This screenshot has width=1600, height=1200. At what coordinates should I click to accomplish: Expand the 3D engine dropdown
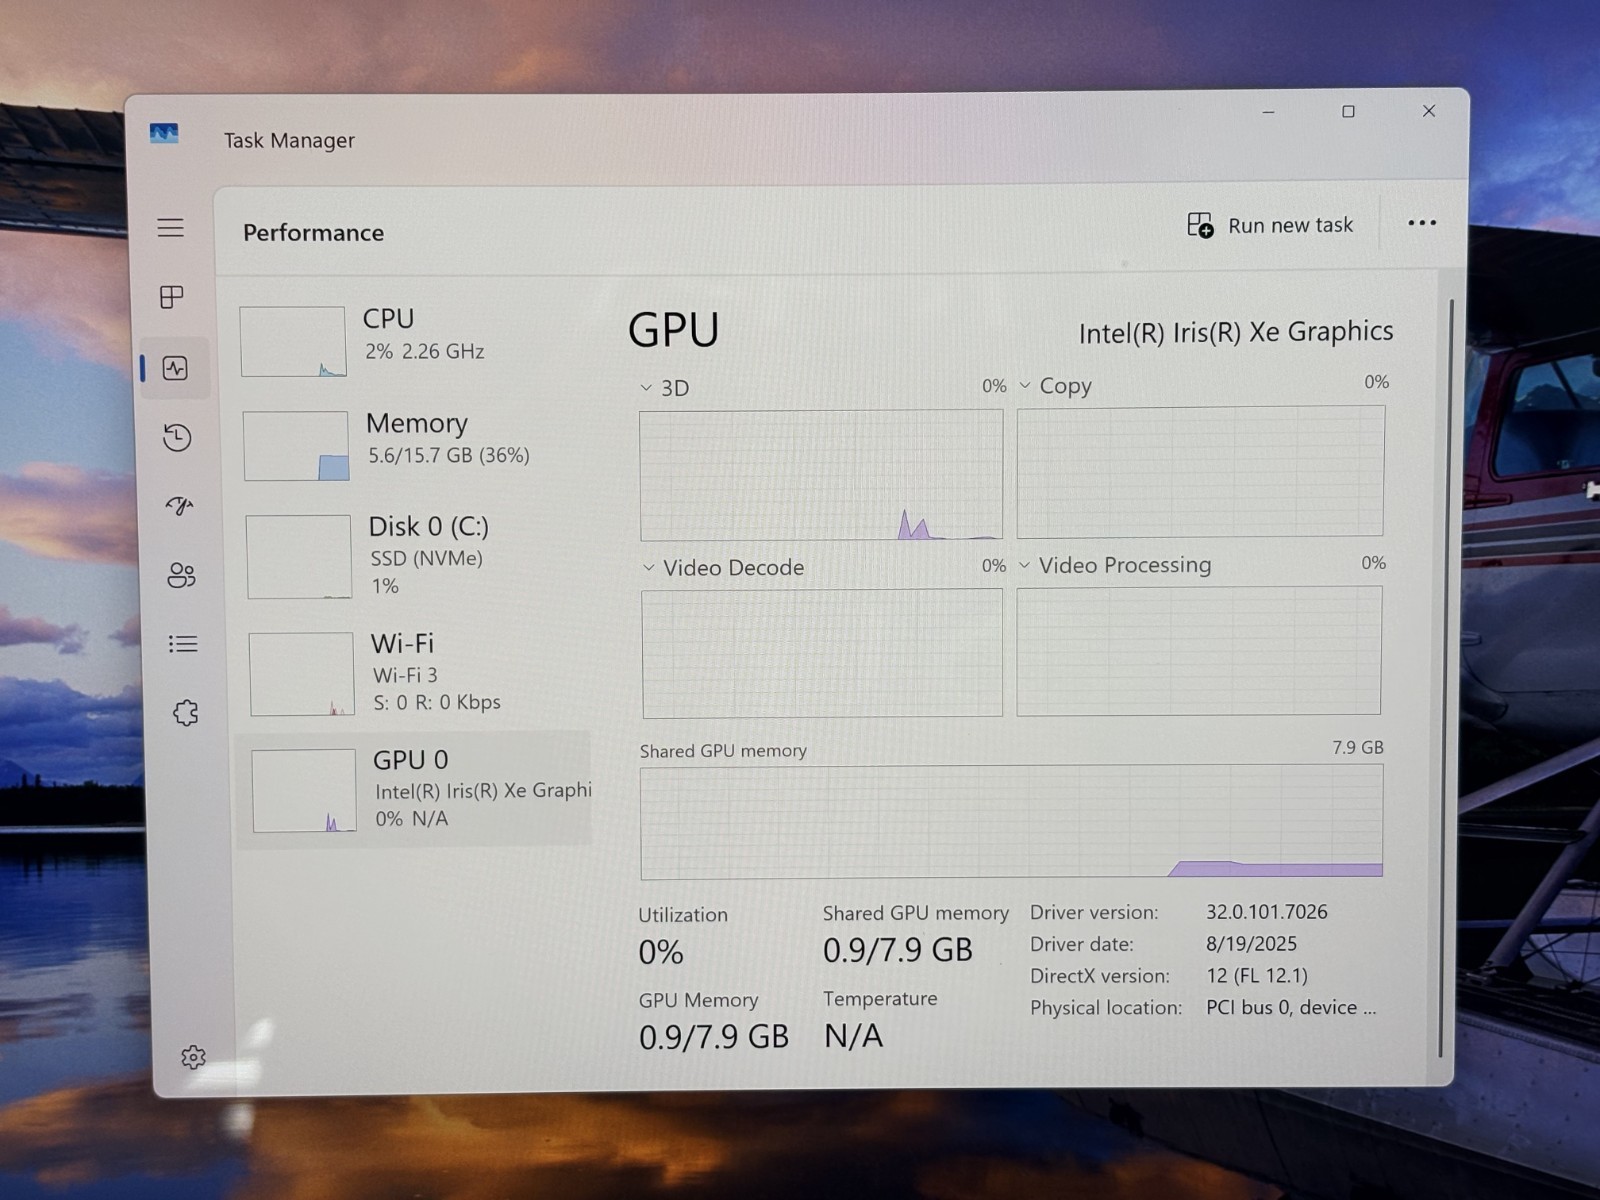(x=646, y=388)
